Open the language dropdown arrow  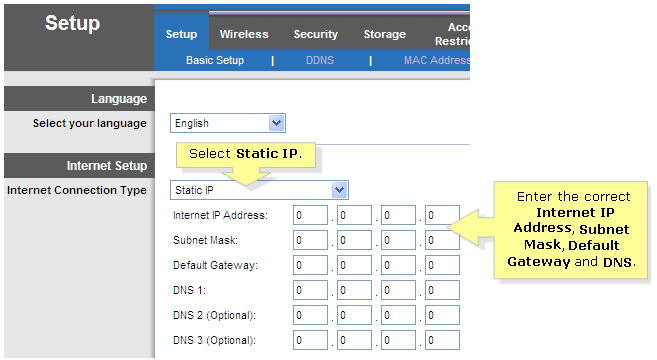click(x=277, y=123)
